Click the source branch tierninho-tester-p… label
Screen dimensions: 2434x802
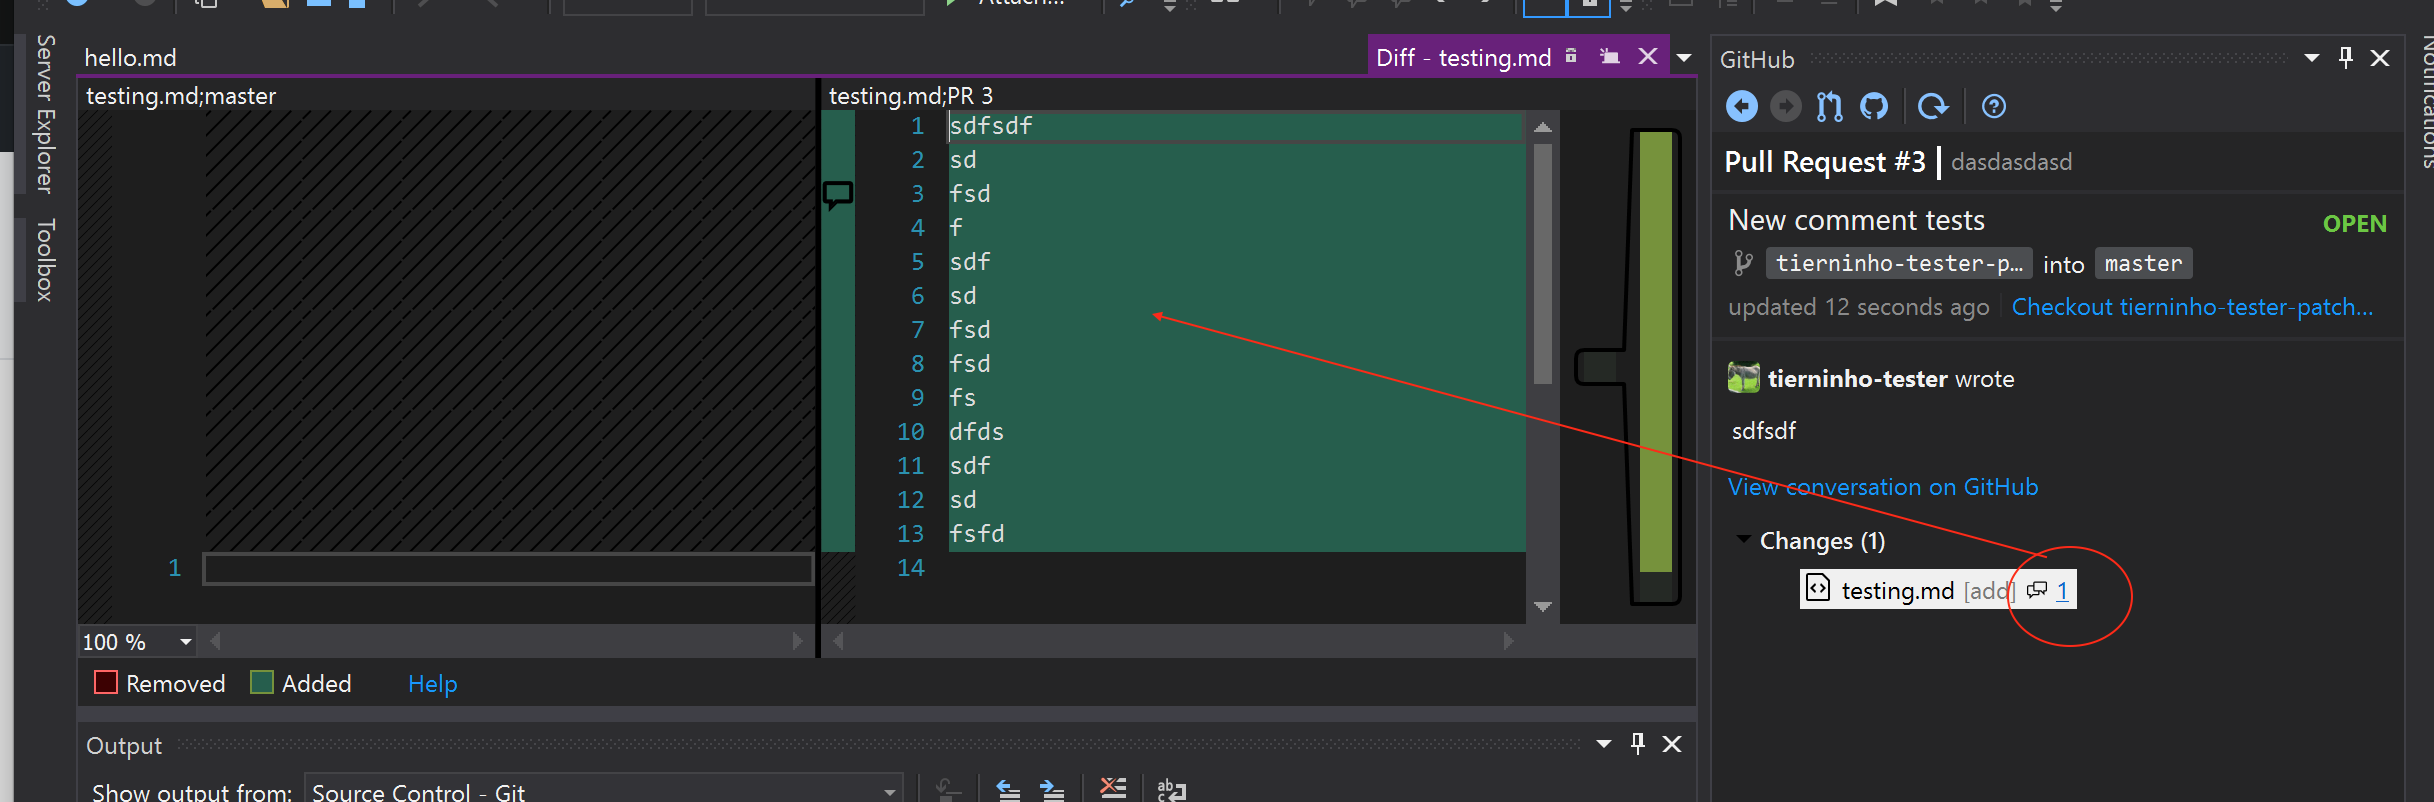click(1899, 263)
